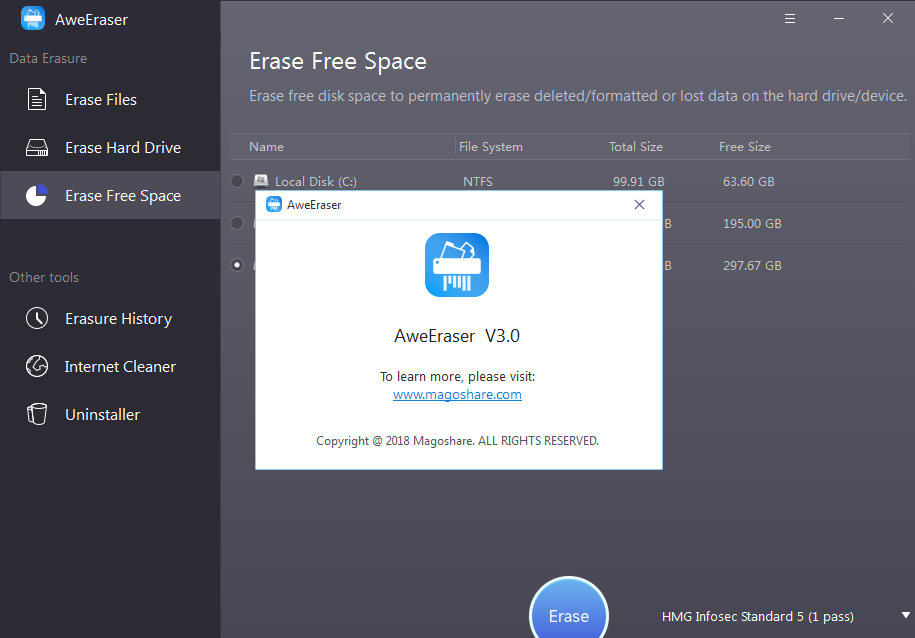Click the Total Size column header
The image size is (915, 638).
[x=635, y=147]
